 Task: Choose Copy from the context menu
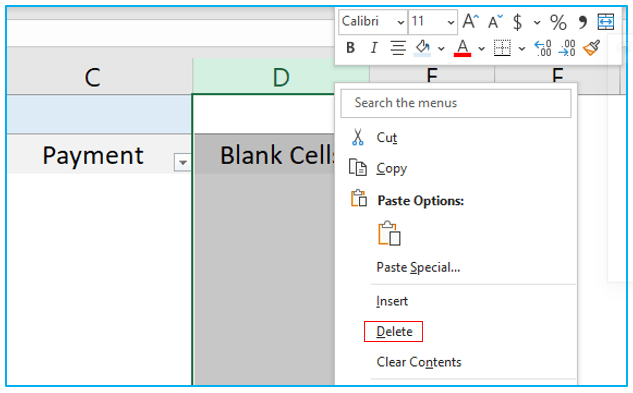392,168
